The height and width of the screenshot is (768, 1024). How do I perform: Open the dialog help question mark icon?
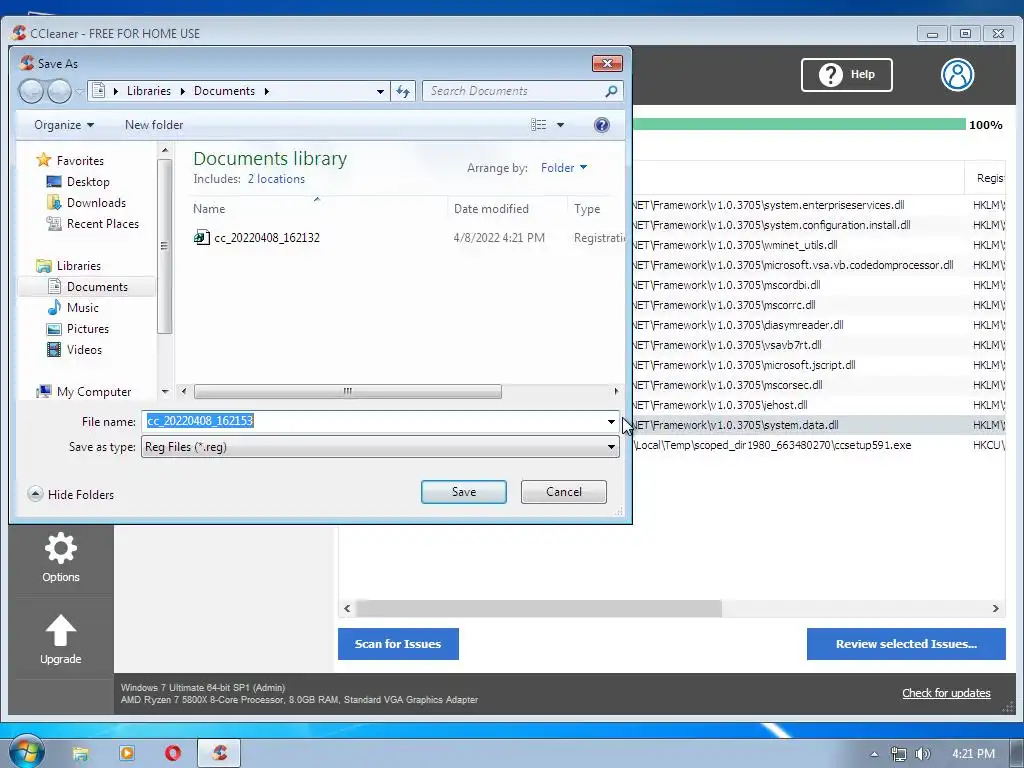point(601,125)
